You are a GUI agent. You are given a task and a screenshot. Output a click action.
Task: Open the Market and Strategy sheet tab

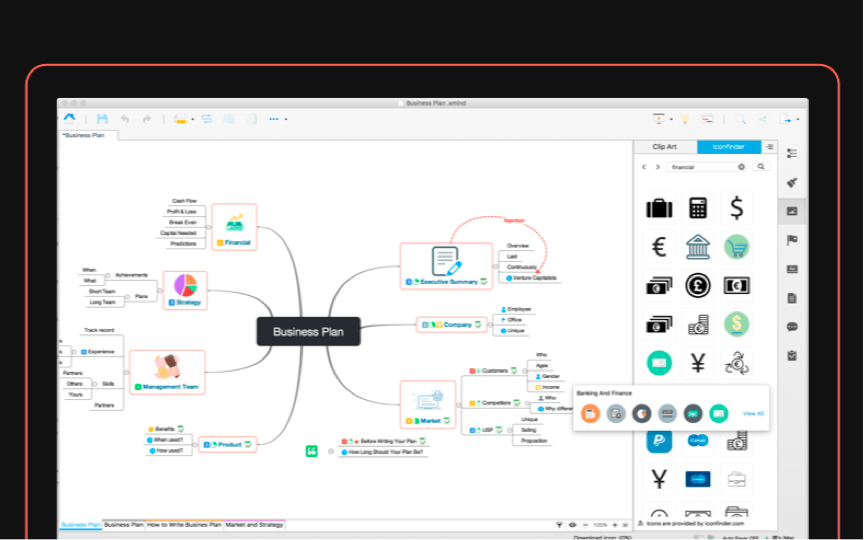[x=255, y=524]
